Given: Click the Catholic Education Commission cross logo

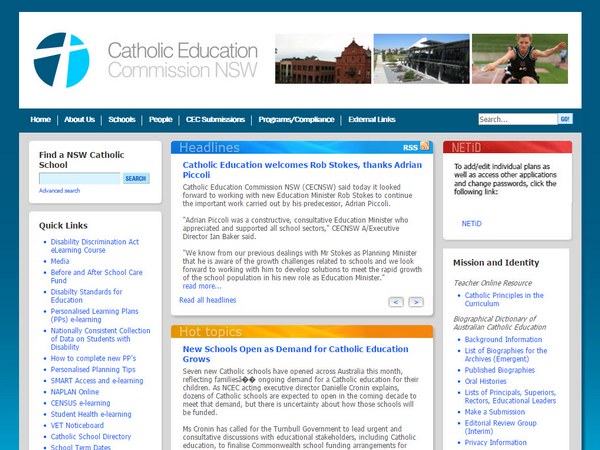Looking at the screenshot, I should click(62, 60).
